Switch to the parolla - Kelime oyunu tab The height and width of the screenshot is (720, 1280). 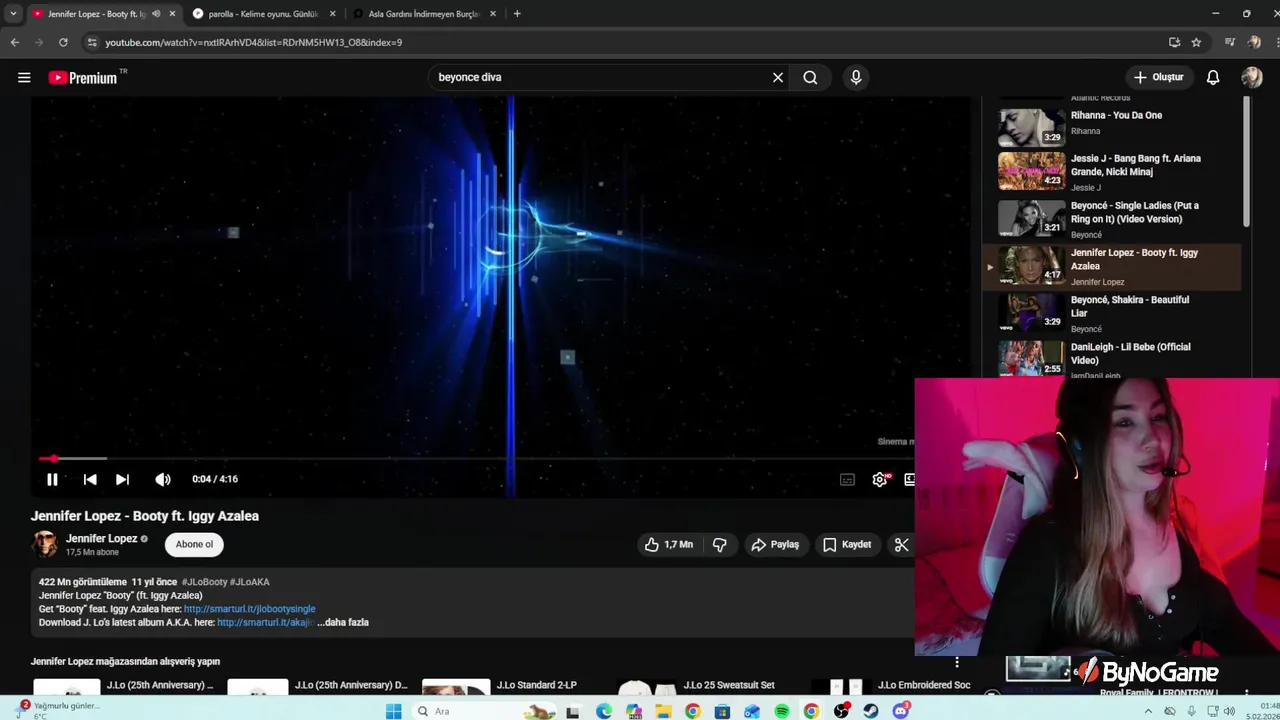coord(262,14)
